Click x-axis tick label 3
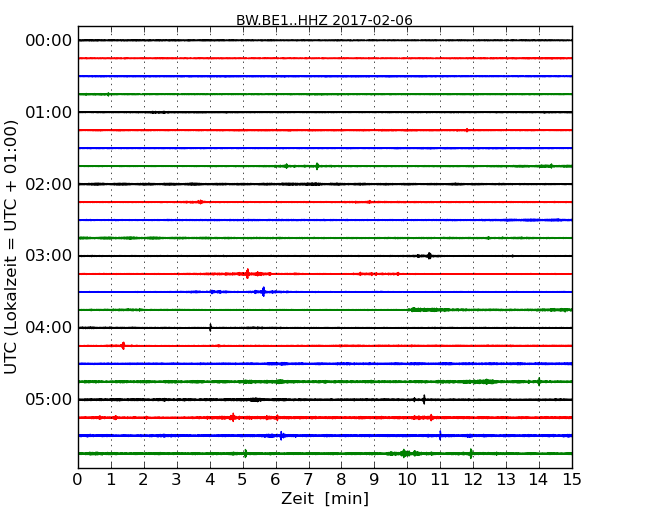650x520 pixels. click(177, 480)
